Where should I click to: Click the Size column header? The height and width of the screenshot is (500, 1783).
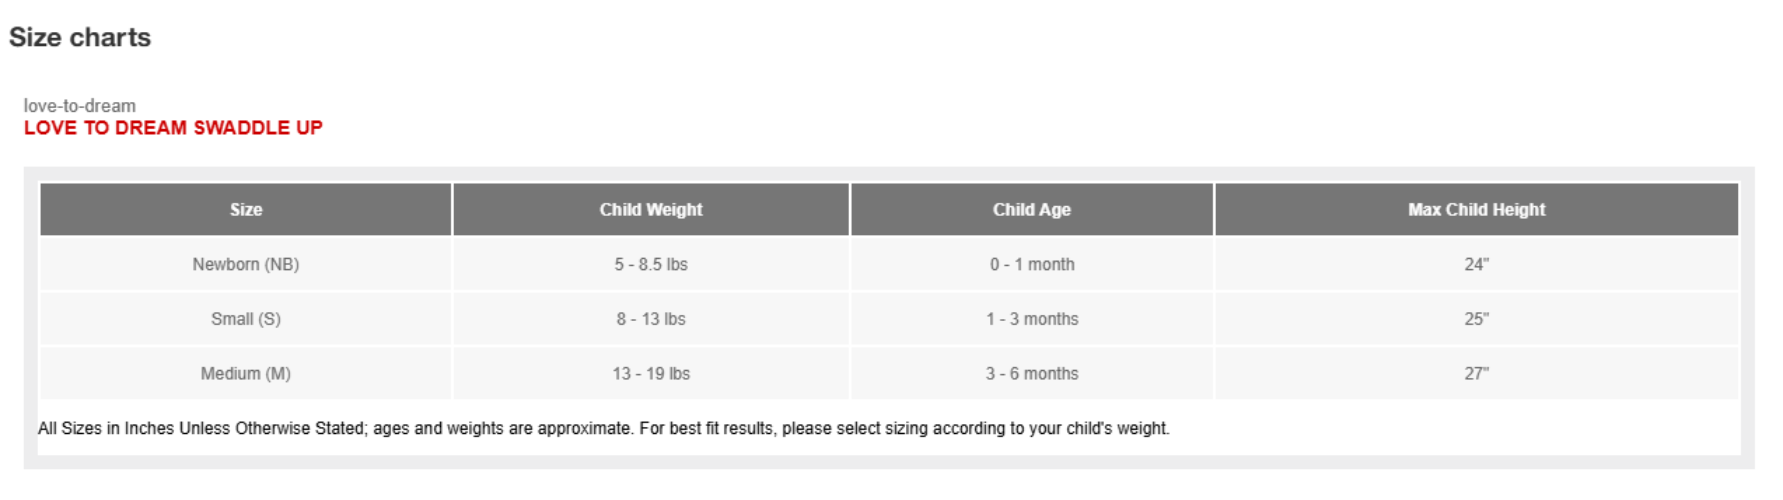[246, 210]
